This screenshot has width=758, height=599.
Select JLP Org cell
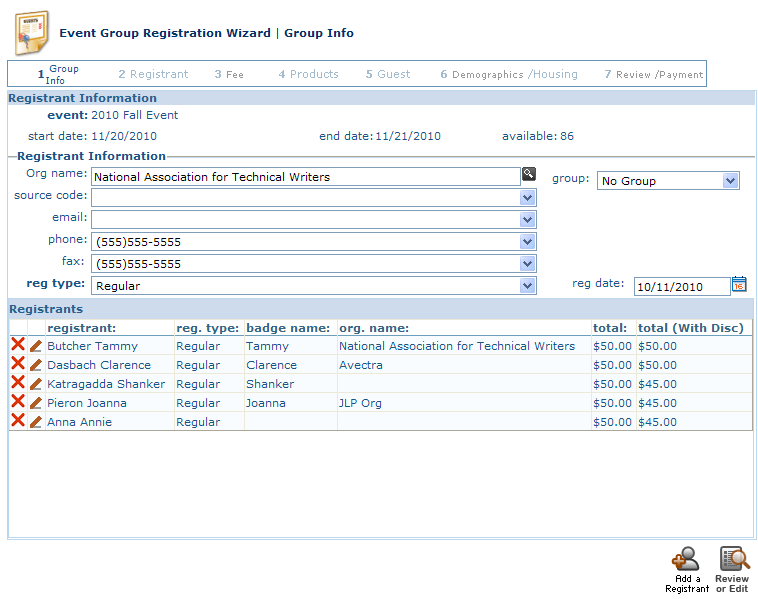click(x=360, y=403)
